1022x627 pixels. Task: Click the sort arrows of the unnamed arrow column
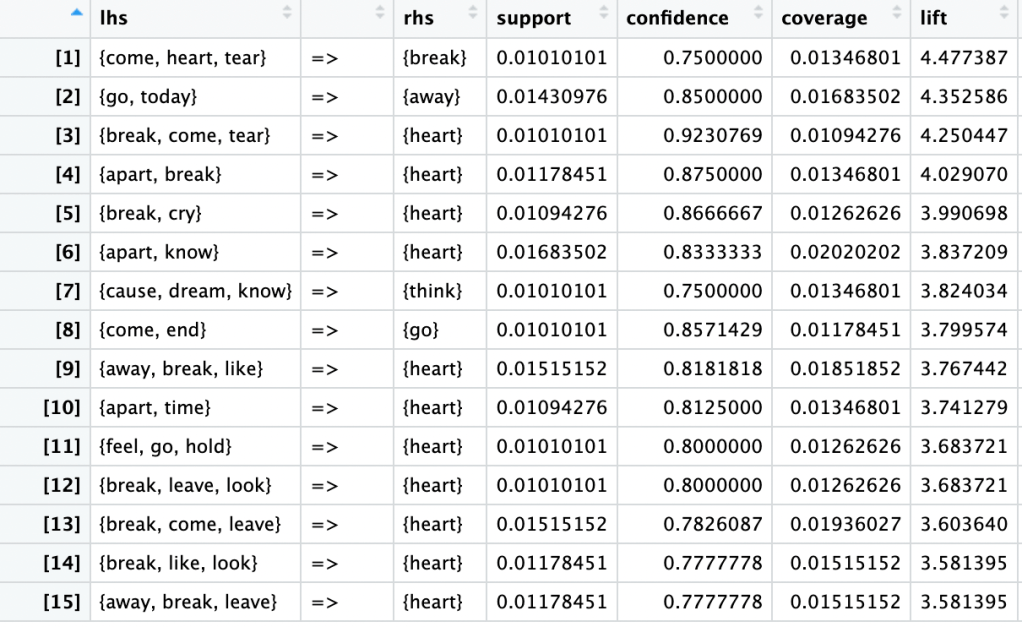(x=380, y=13)
